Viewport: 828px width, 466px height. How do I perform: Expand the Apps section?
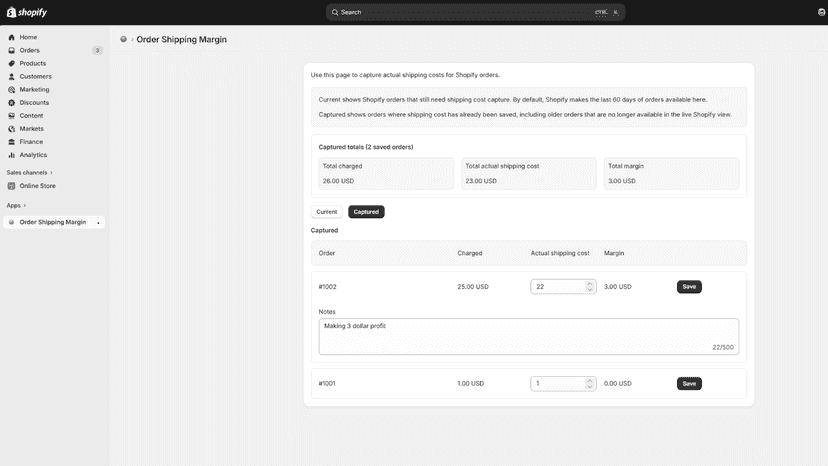tap(16, 206)
